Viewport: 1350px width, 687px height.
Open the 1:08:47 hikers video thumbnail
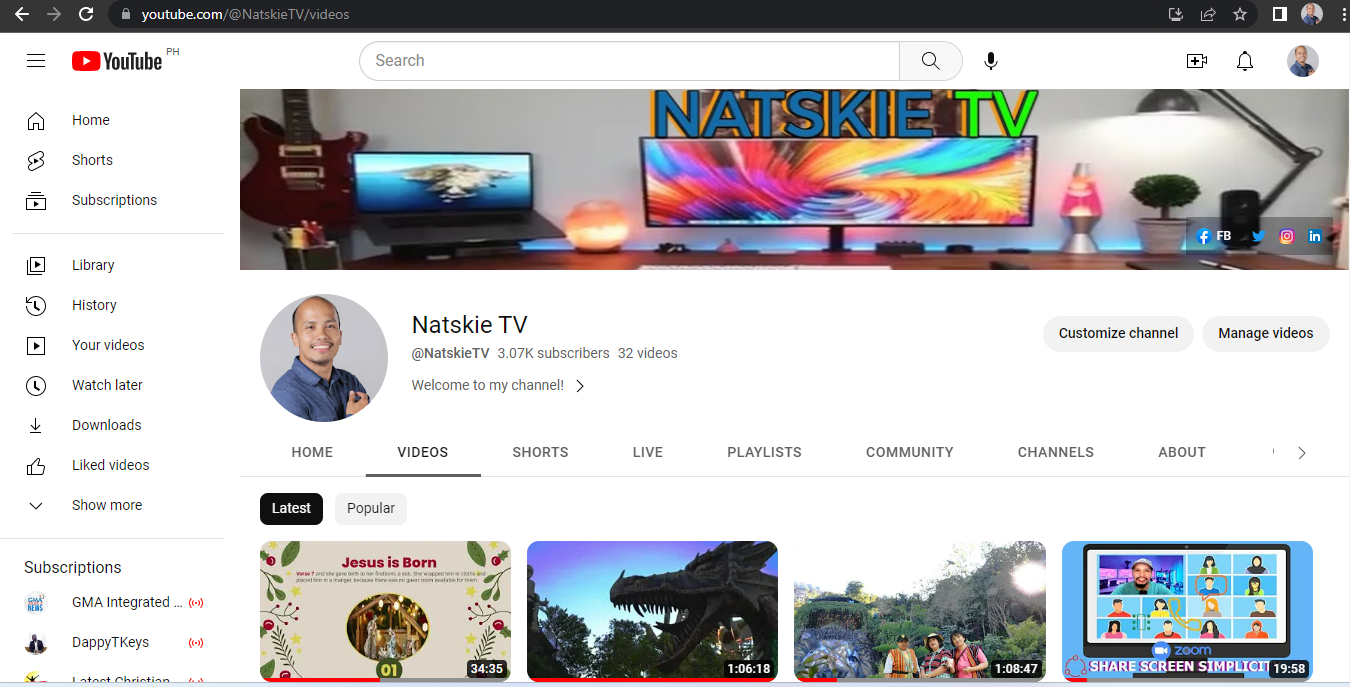(920, 611)
